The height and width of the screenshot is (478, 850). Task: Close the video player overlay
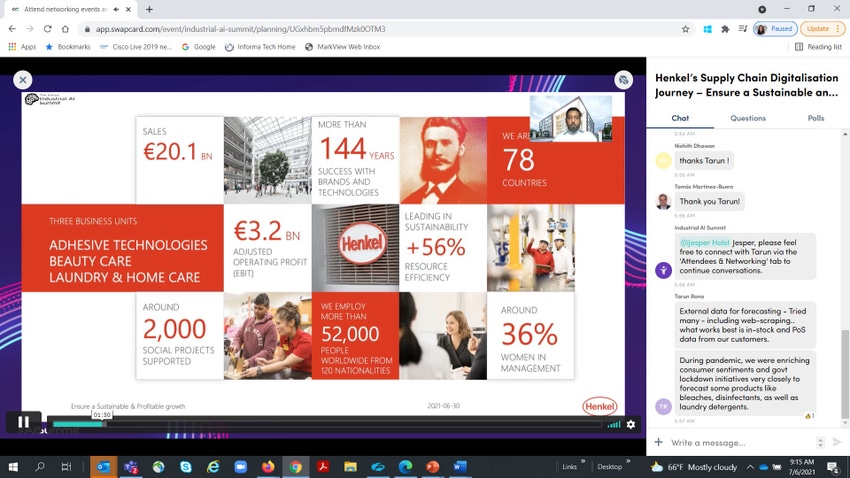(23, 80)
